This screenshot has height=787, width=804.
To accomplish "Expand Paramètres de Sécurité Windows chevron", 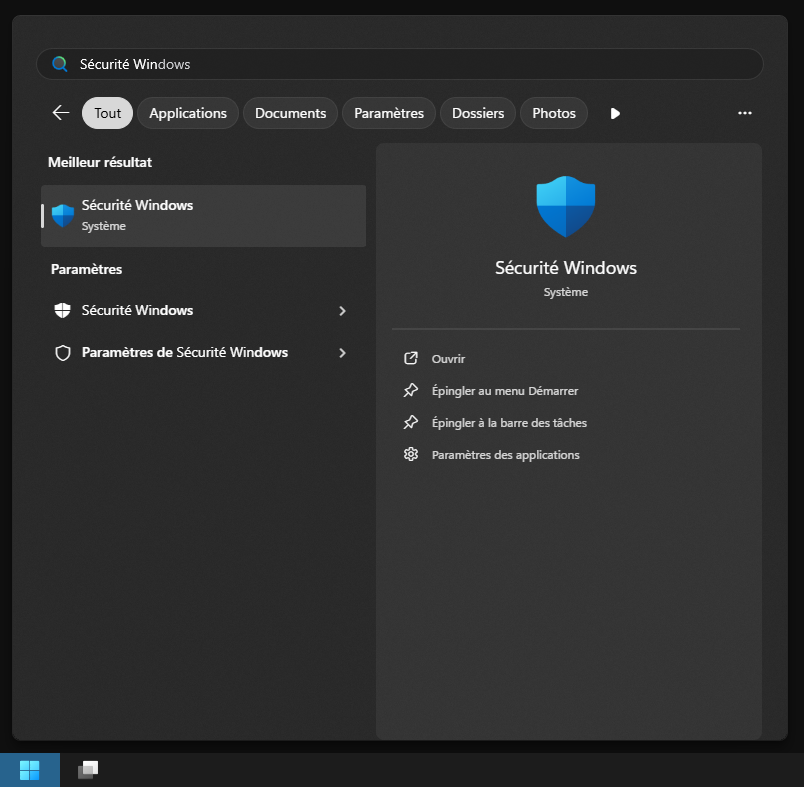I will tap(343, 353).
